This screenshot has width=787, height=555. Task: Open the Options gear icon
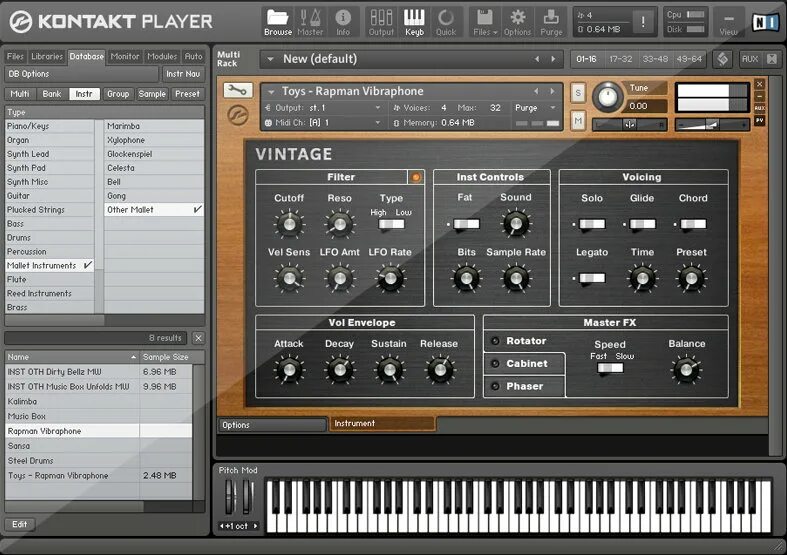(517, 18)
